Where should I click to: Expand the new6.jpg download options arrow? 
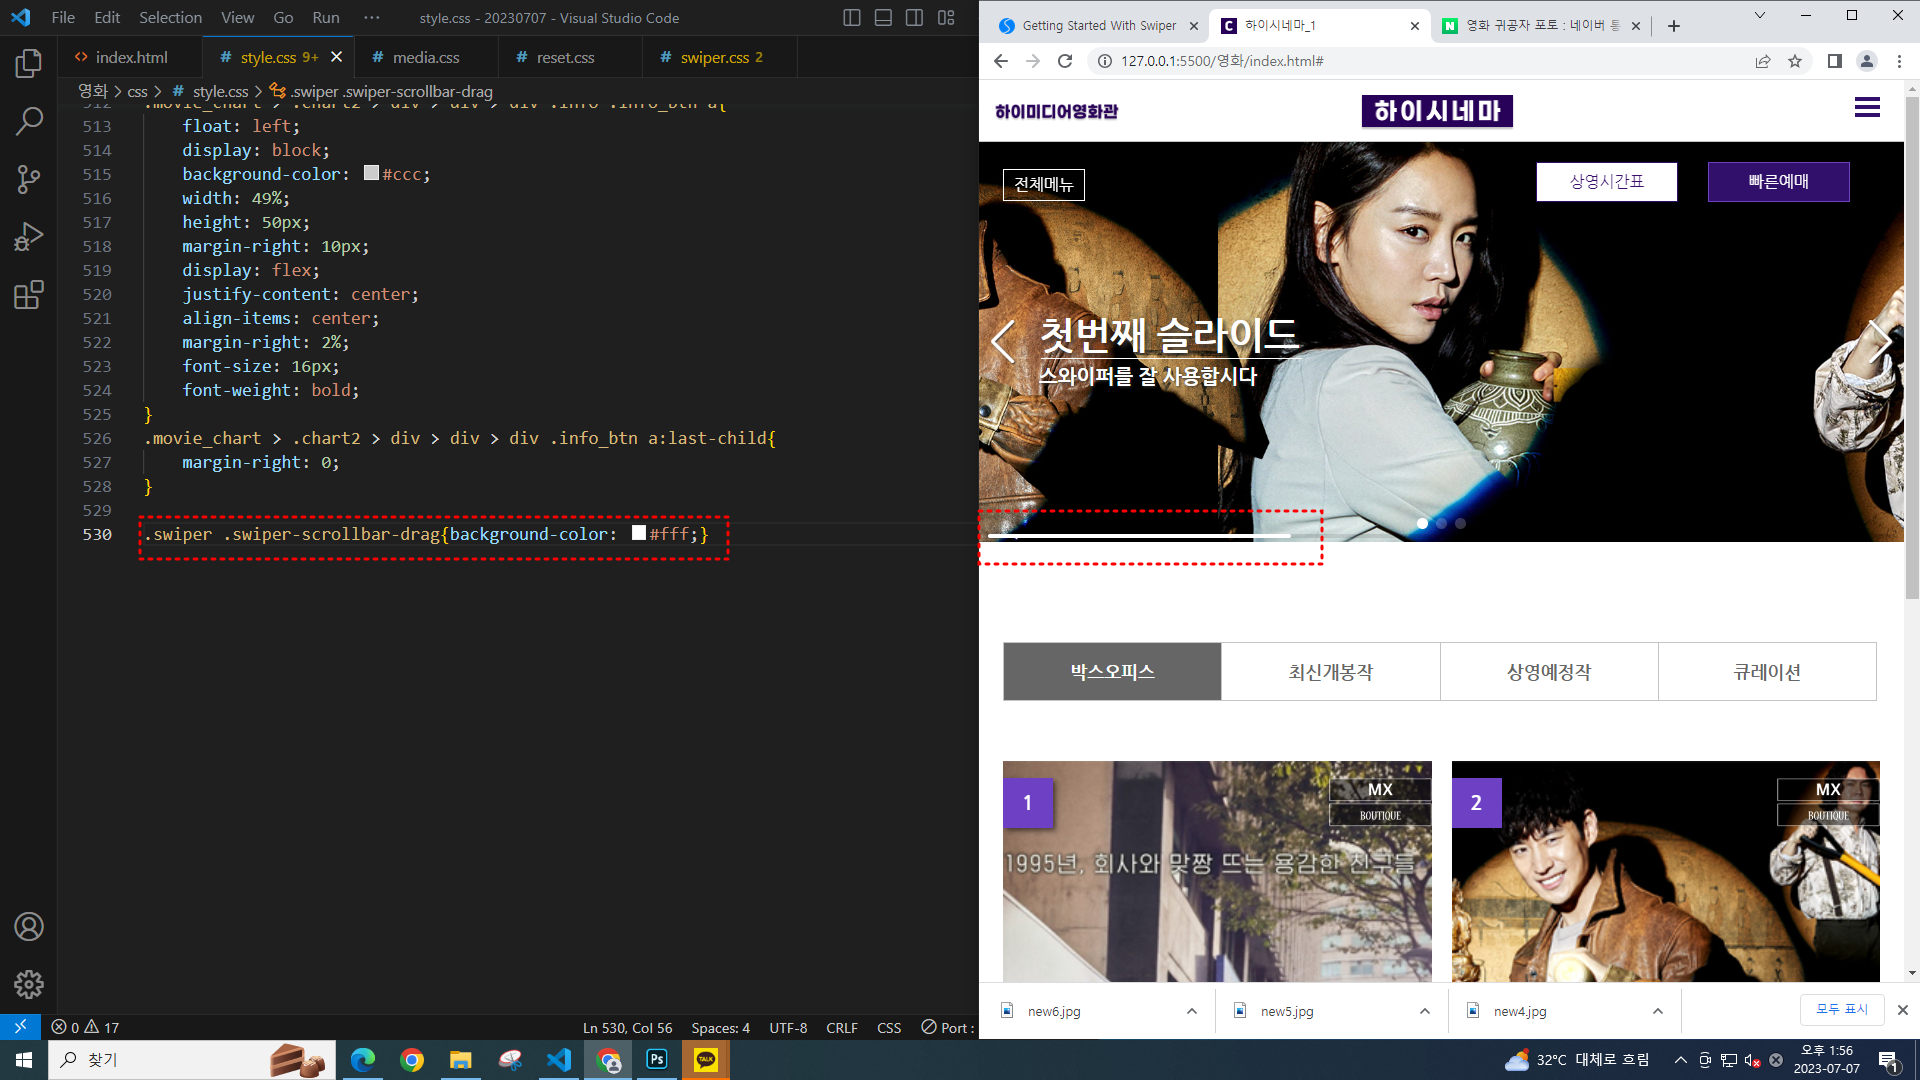1191,1011
